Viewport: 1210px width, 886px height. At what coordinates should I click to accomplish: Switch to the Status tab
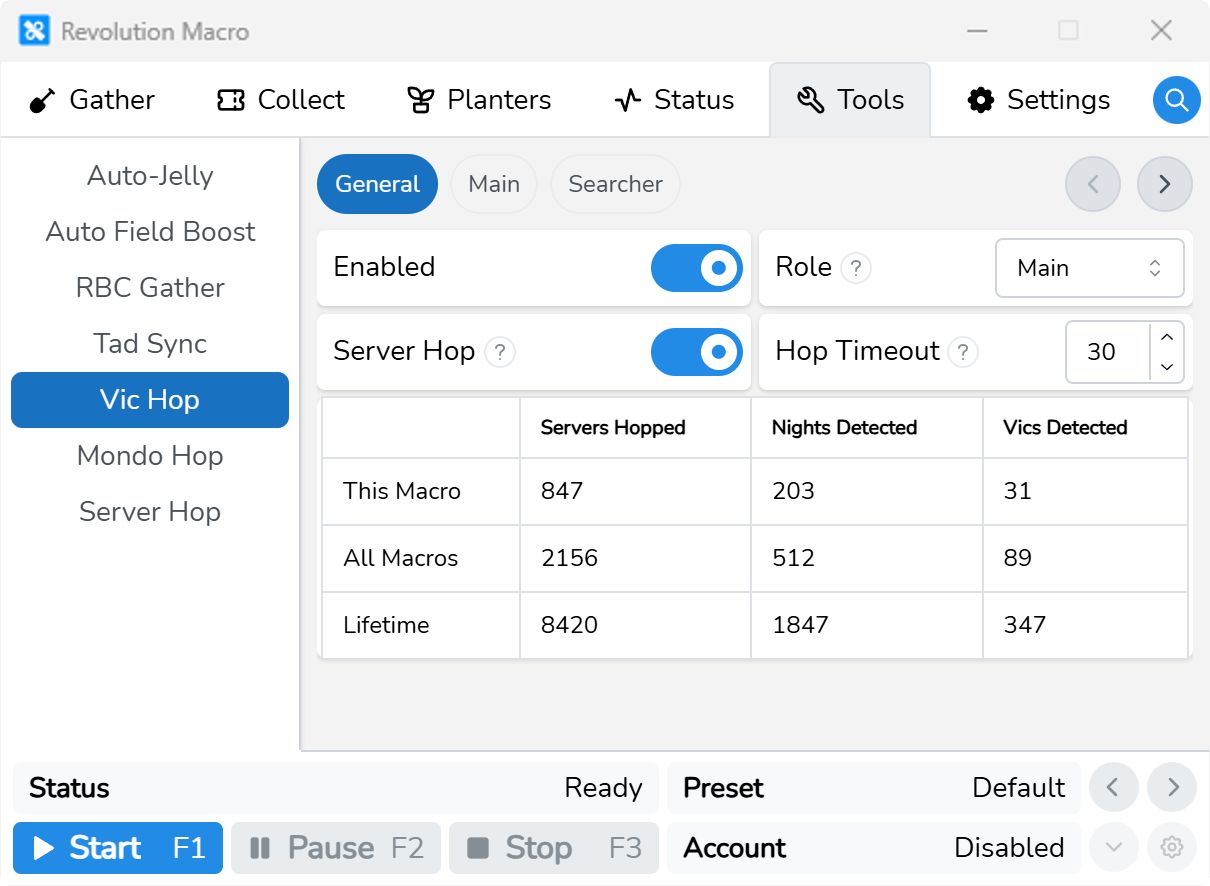[674, 100]
